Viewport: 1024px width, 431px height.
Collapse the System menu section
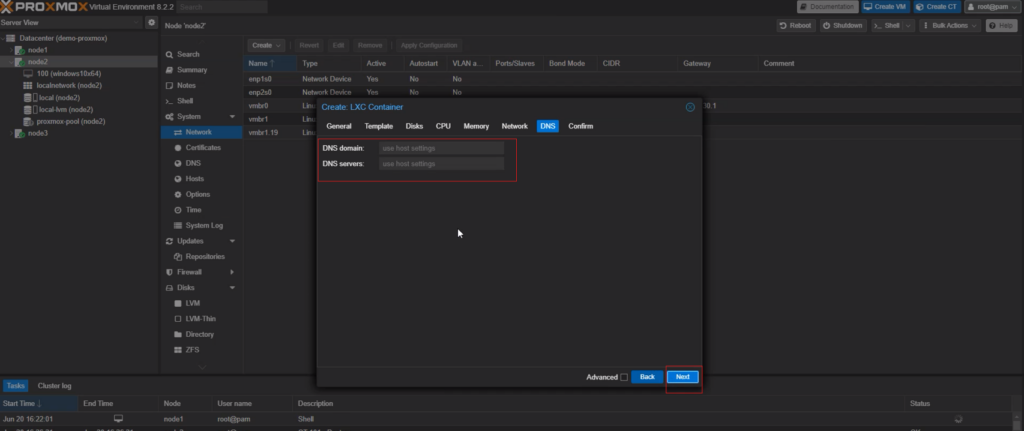pos(232,117)
